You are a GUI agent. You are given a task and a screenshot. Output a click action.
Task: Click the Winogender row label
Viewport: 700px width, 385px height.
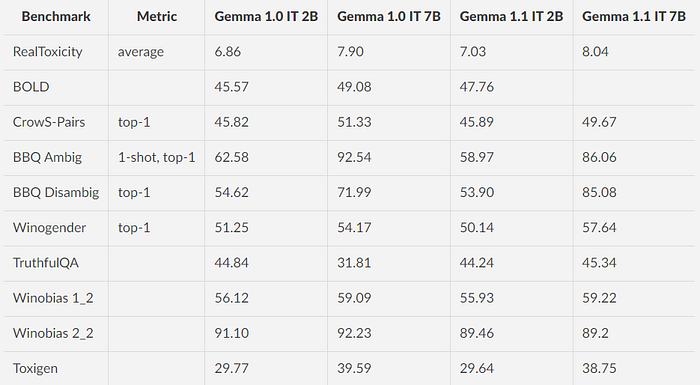[x=50, y=228]
